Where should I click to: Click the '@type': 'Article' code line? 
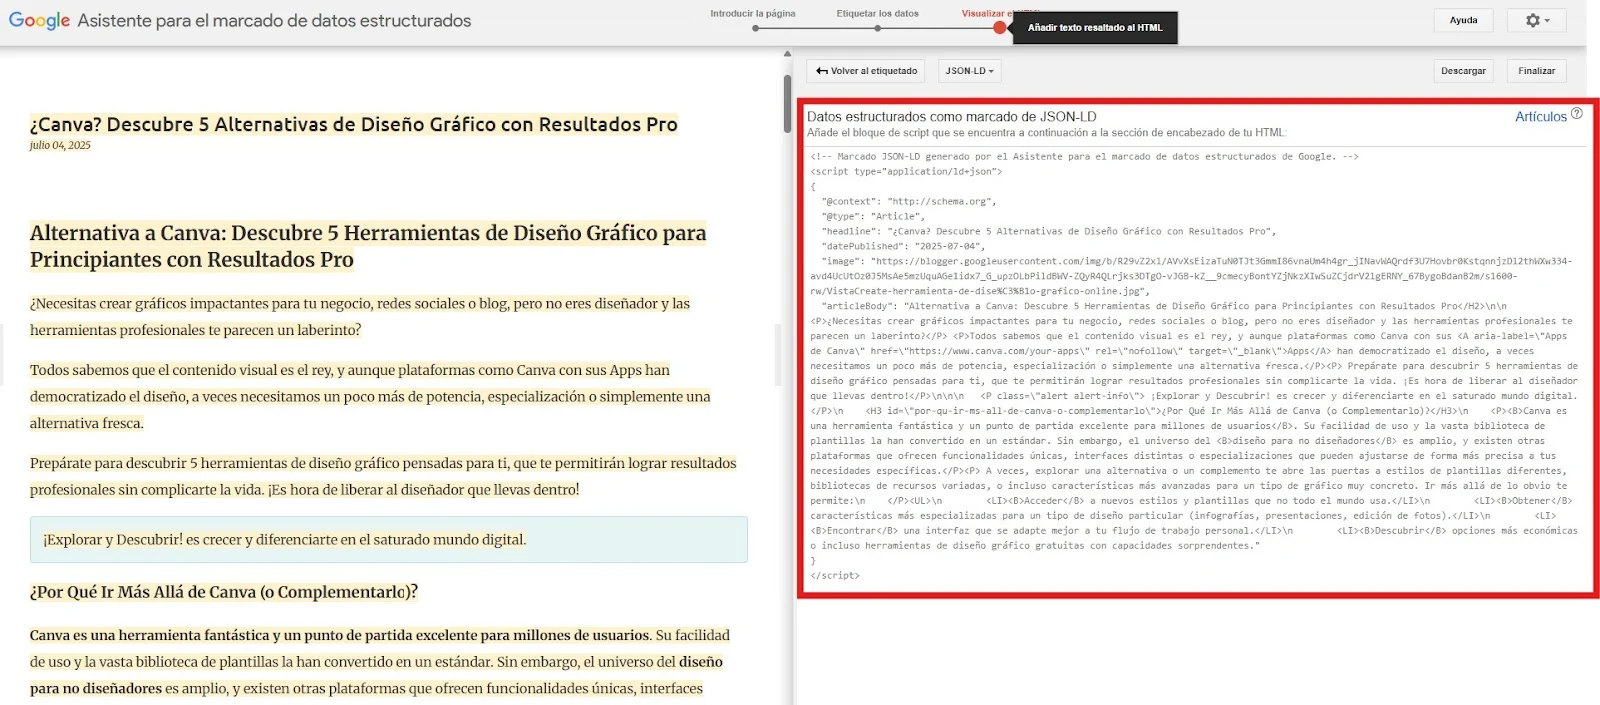click(873, 216)
